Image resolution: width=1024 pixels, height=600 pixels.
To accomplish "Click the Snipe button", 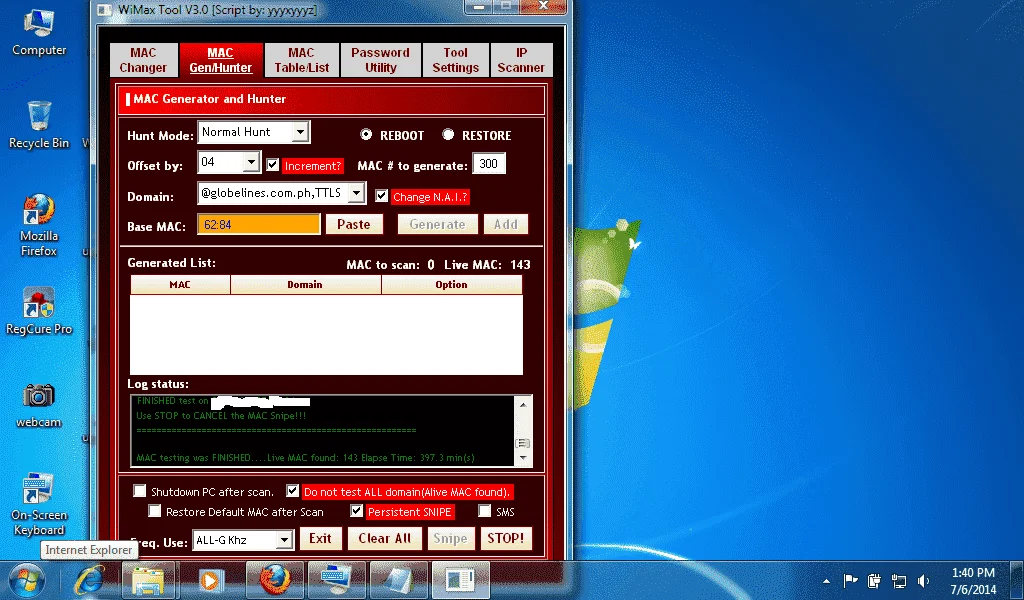I will (451, 539).
